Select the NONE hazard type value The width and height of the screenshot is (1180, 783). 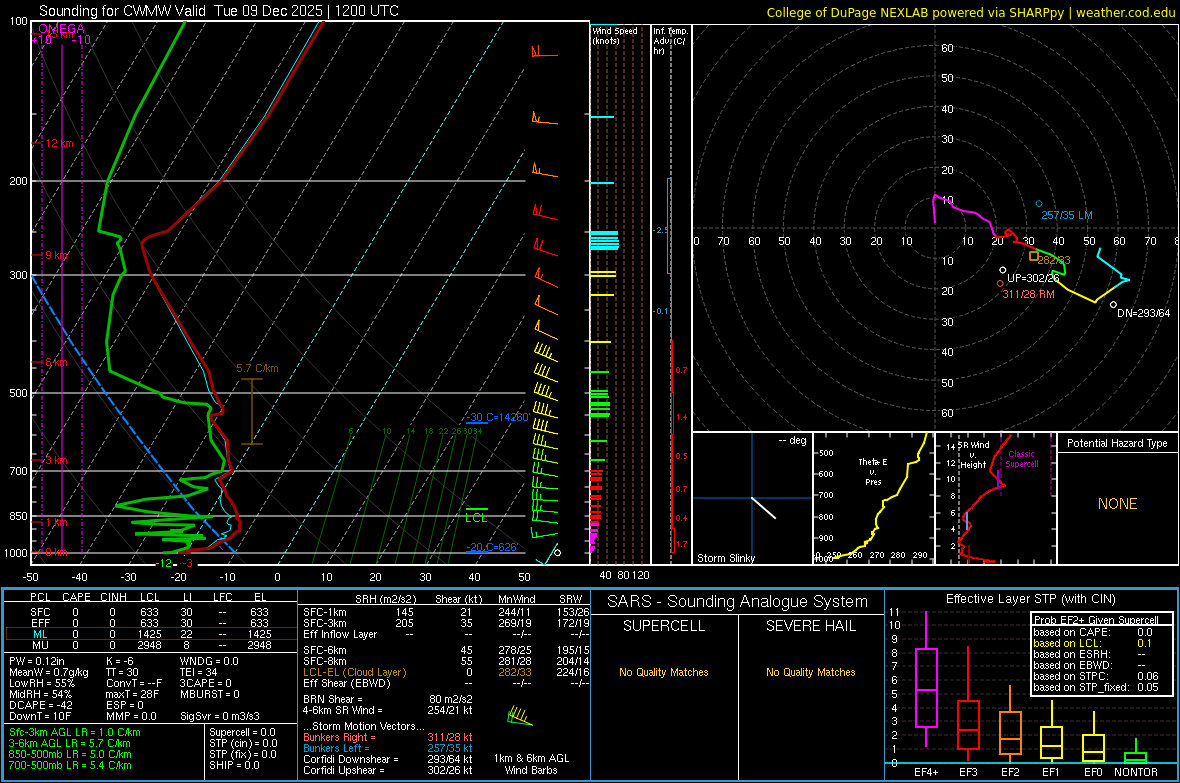[x=1117, y=504]
